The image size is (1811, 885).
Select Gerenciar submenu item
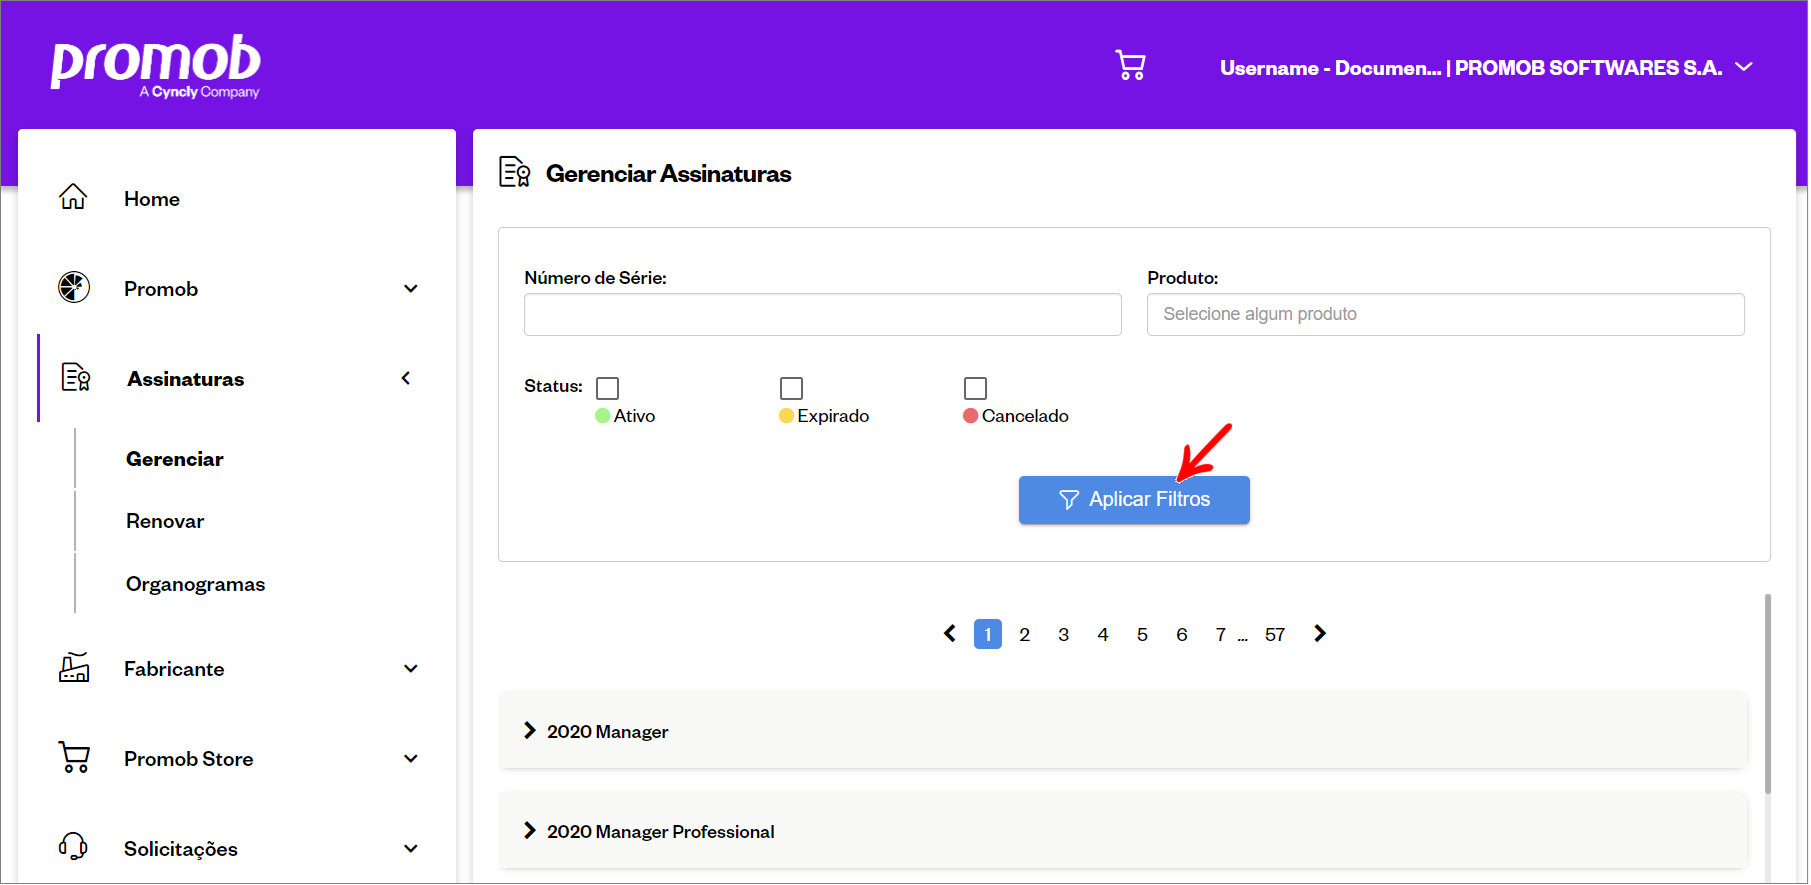coord(175,459)
